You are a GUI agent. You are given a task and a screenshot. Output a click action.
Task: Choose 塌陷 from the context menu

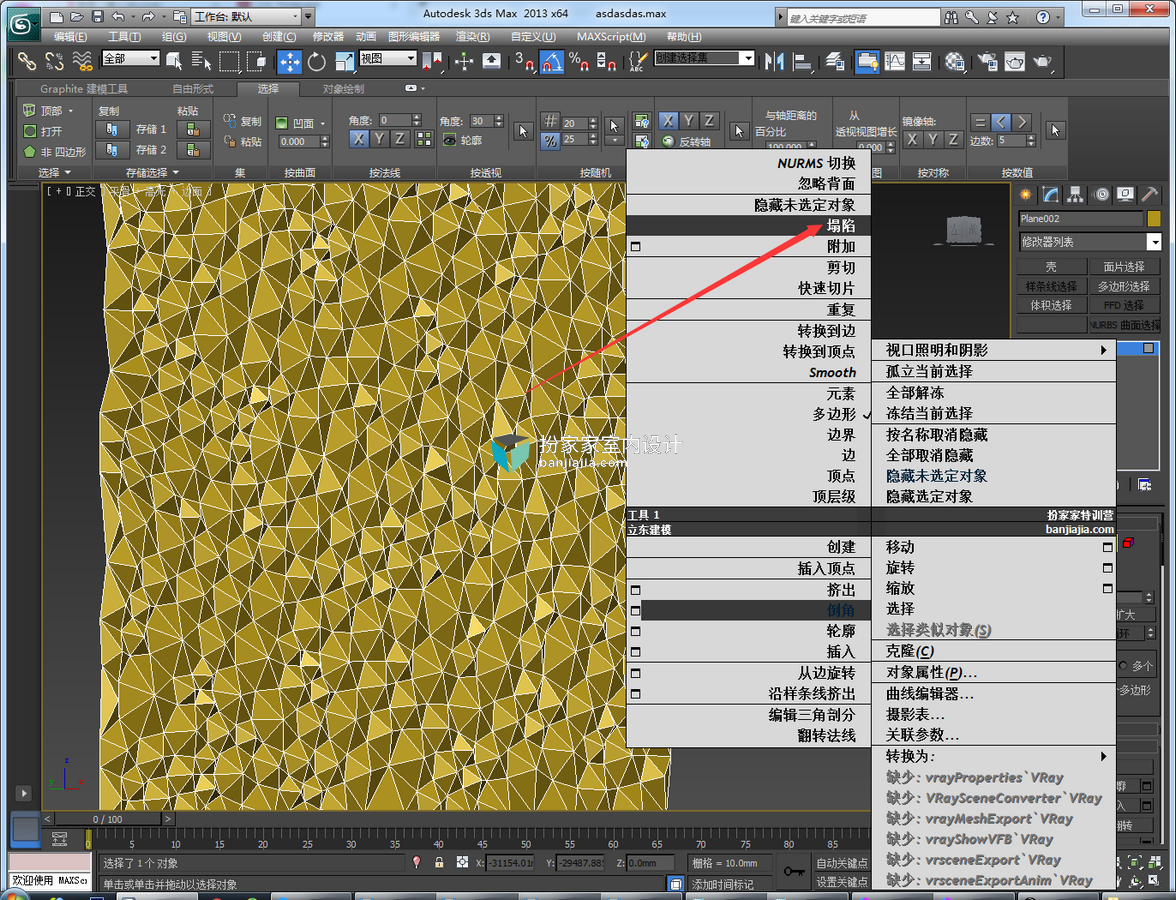click(x=748, y=226)
